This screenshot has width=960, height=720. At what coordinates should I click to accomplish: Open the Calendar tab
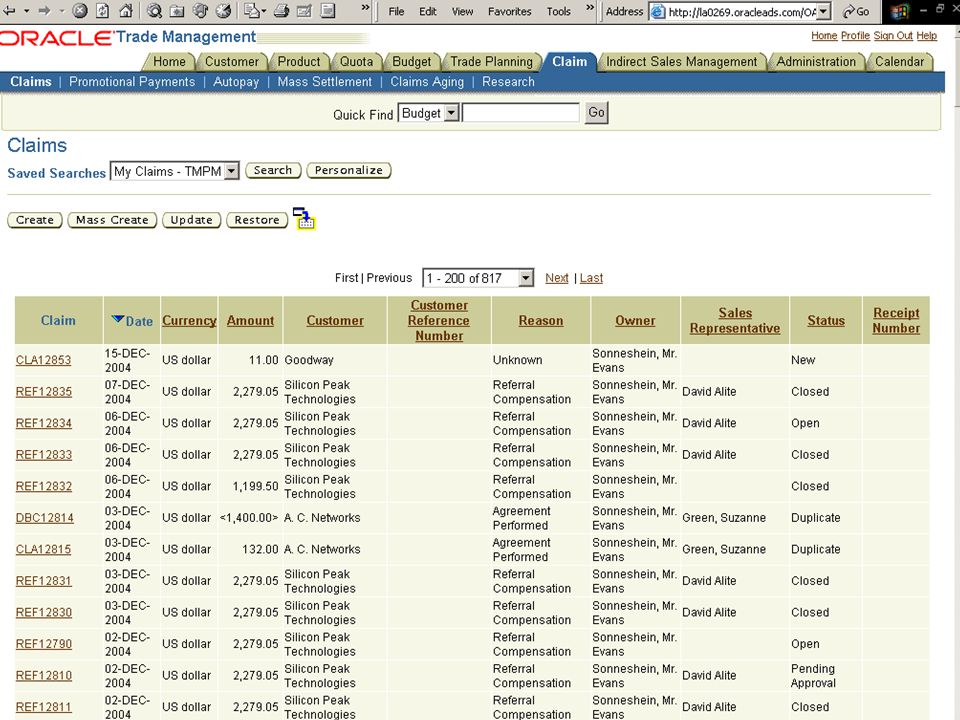(x=899, y=62)
